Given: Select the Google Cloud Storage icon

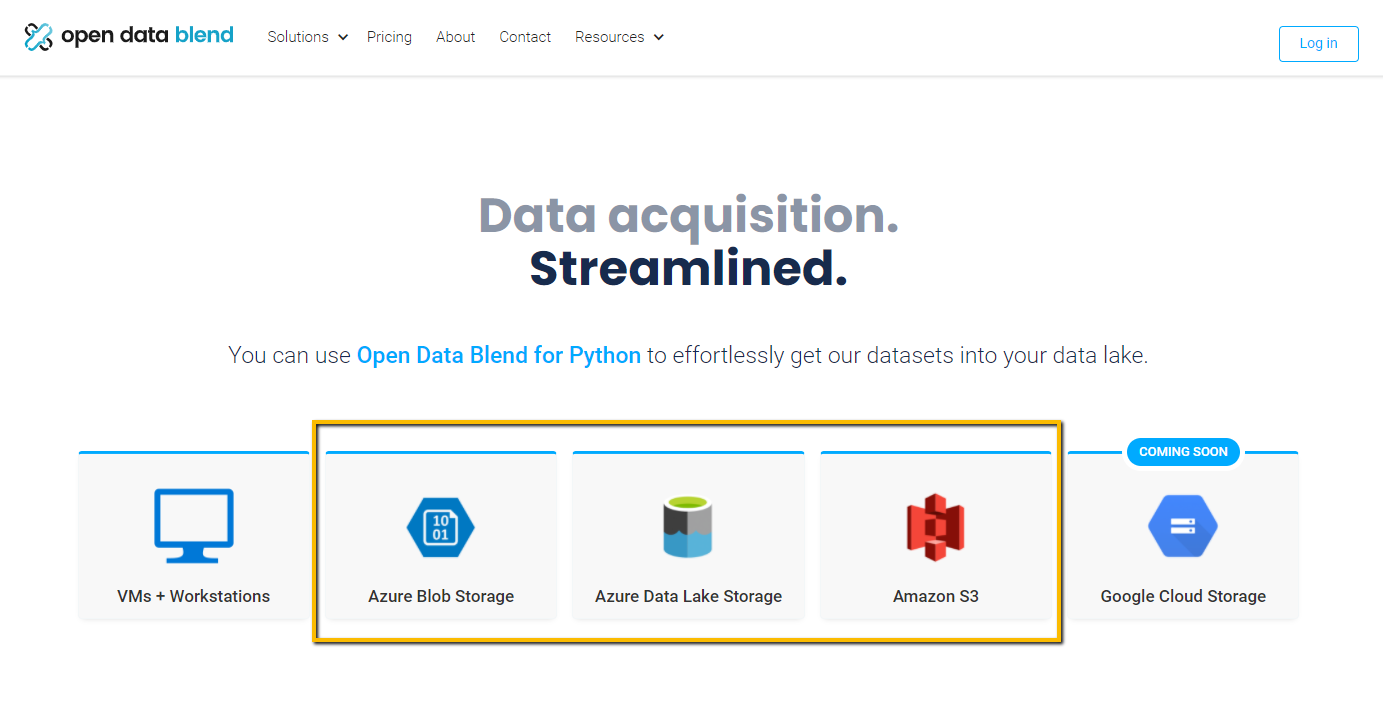Looking at the screenshot, I should click(1183, 527).
